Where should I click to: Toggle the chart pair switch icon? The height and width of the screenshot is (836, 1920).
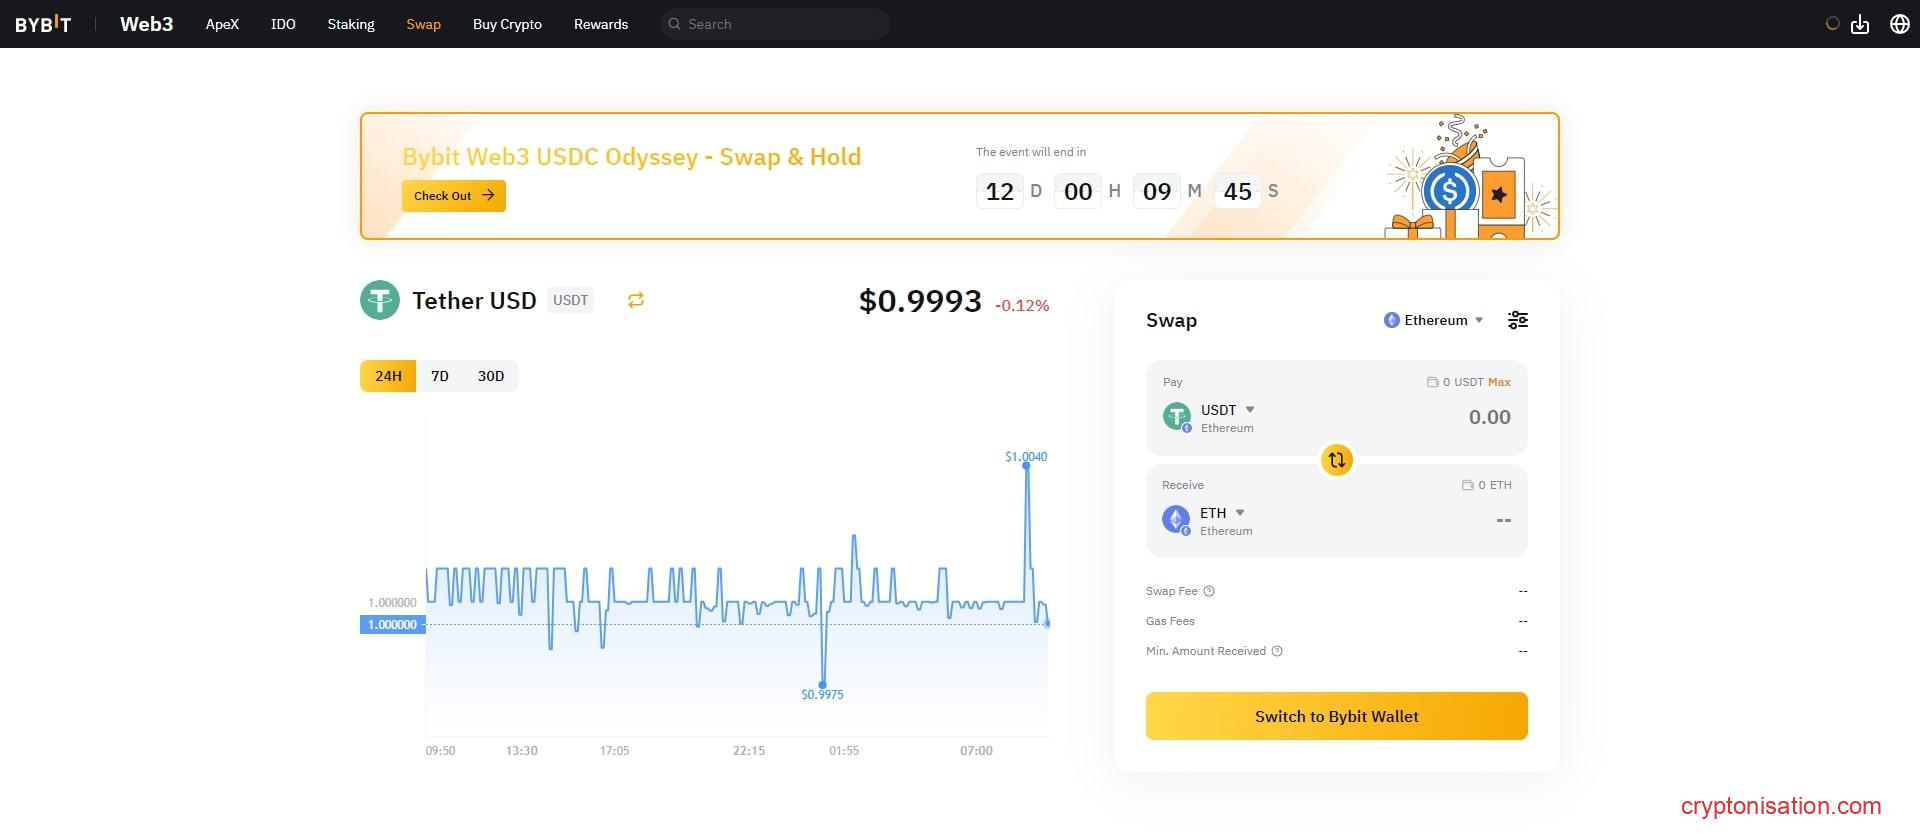click(x=636, y=300)
